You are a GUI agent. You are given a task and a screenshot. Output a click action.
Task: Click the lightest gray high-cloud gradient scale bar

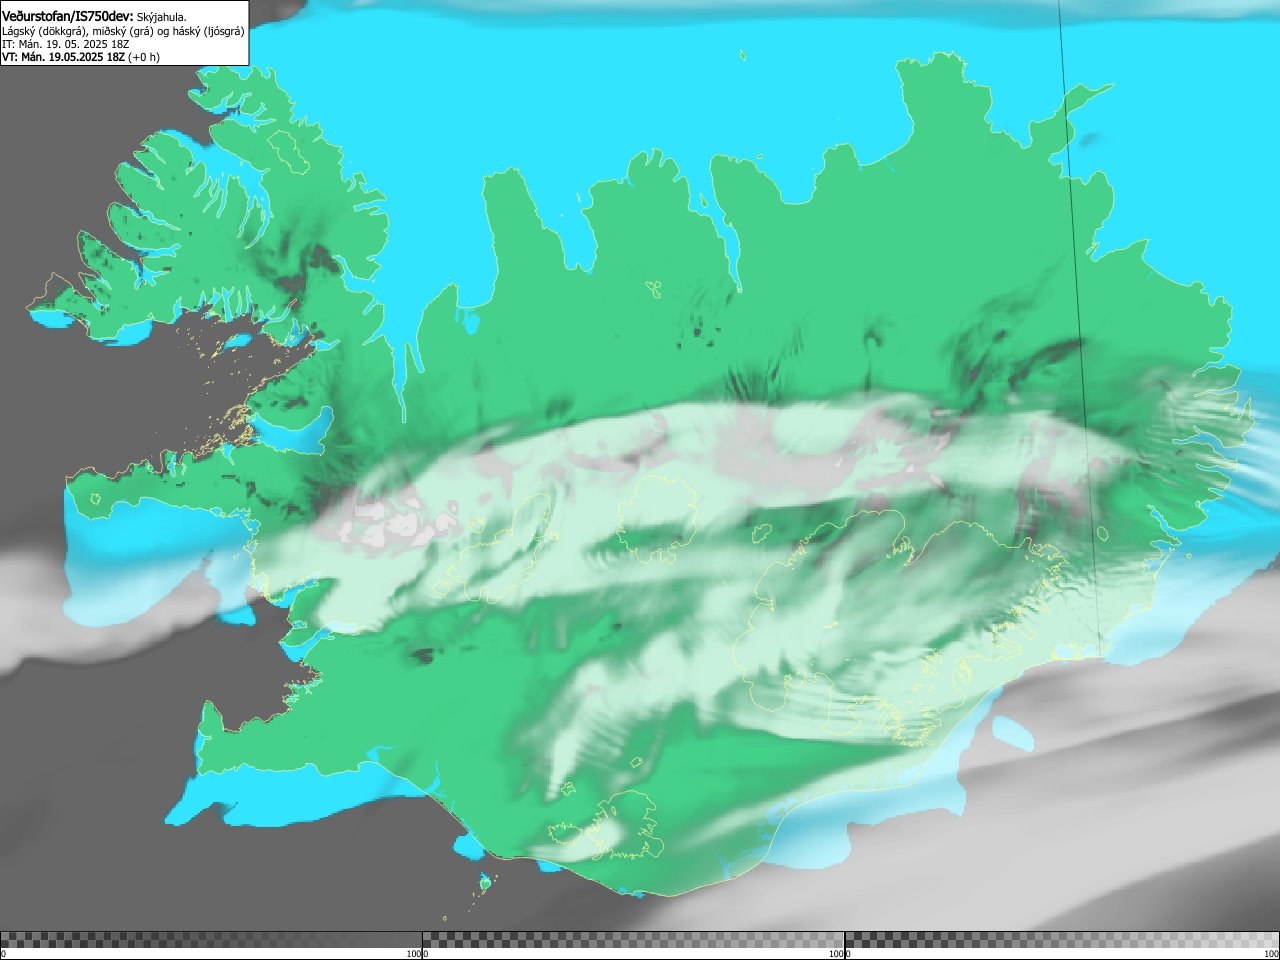point(1062,940)
